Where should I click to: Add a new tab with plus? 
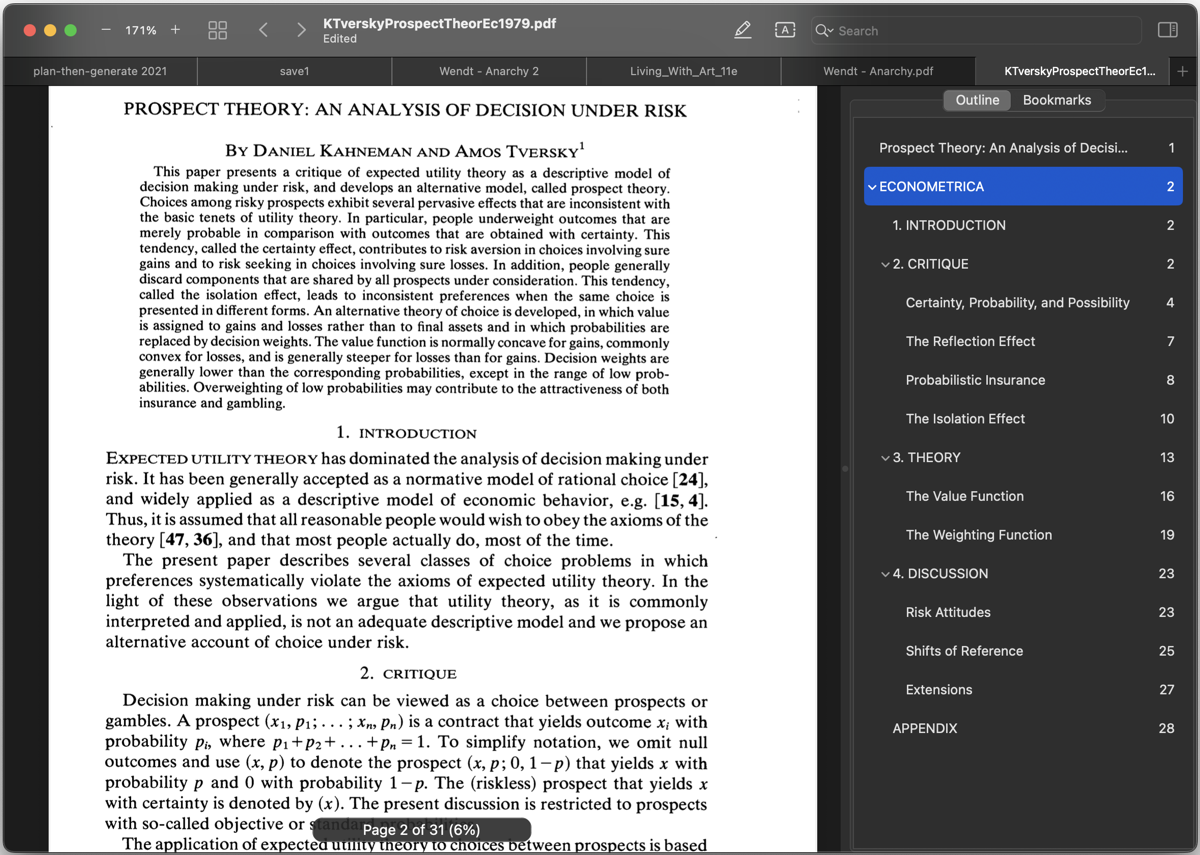1183,71
